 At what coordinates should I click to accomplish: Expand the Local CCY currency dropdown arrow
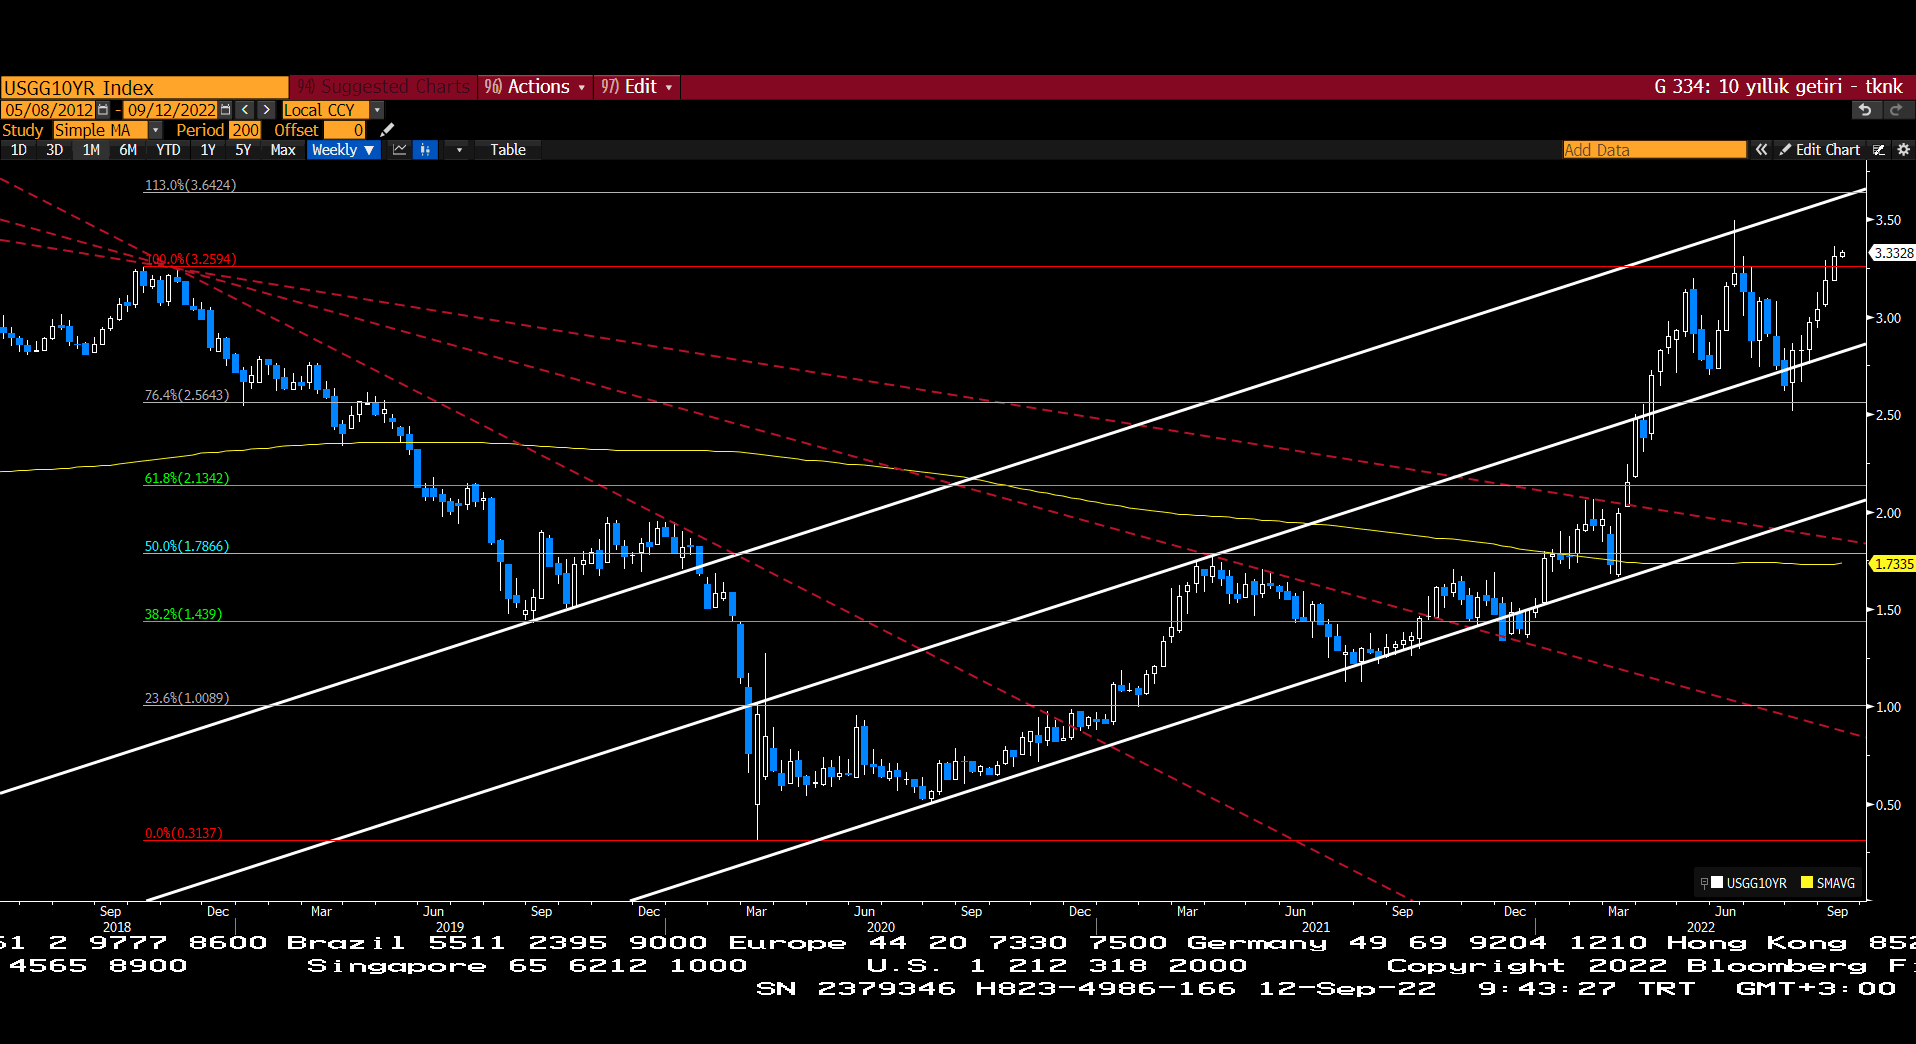[x=377, y=110]
